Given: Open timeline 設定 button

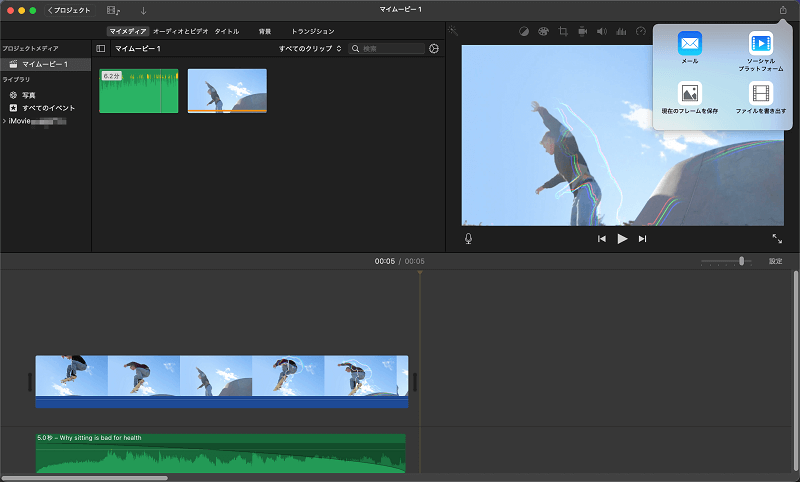Looking at the screenshot, I should (x=775, y=261).
